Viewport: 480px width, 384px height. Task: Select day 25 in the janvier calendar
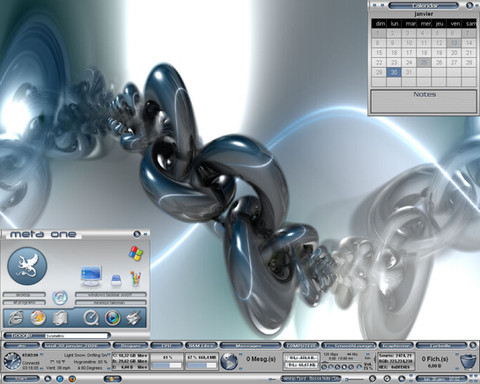(424, 62)
